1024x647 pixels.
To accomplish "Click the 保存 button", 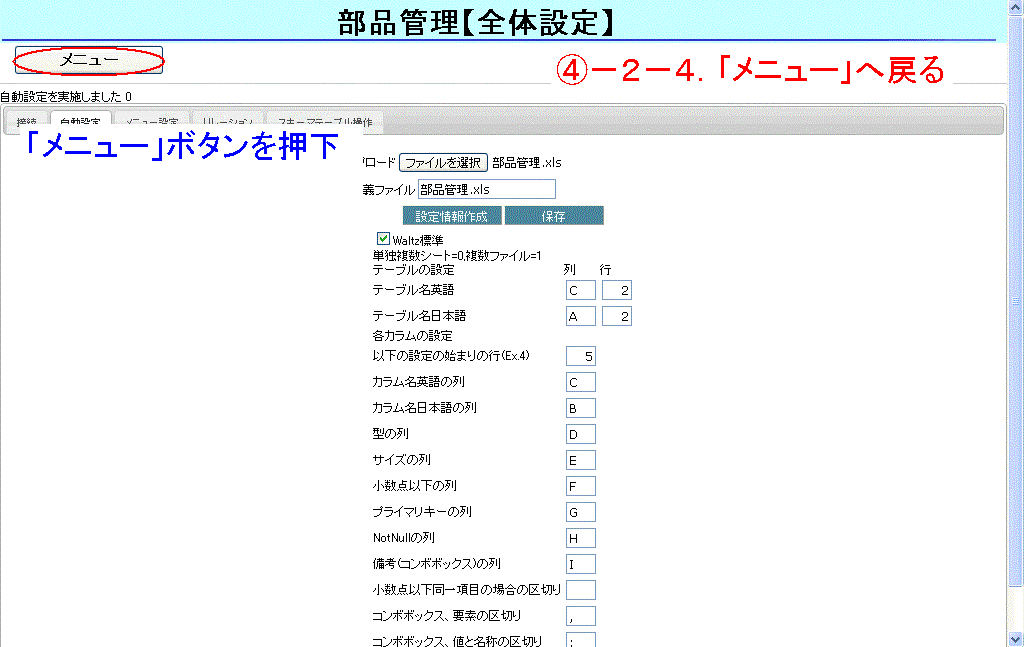I will click(554, 216).
